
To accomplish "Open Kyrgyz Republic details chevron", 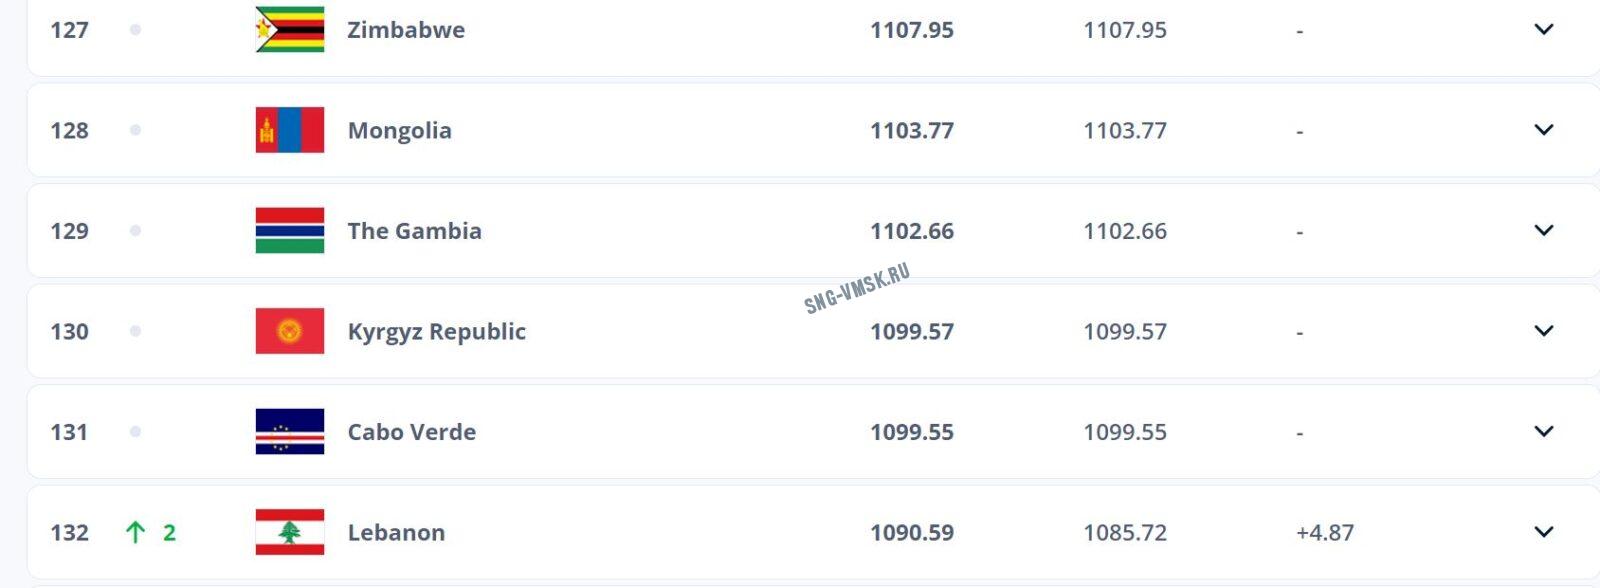I will [1544, 331].
